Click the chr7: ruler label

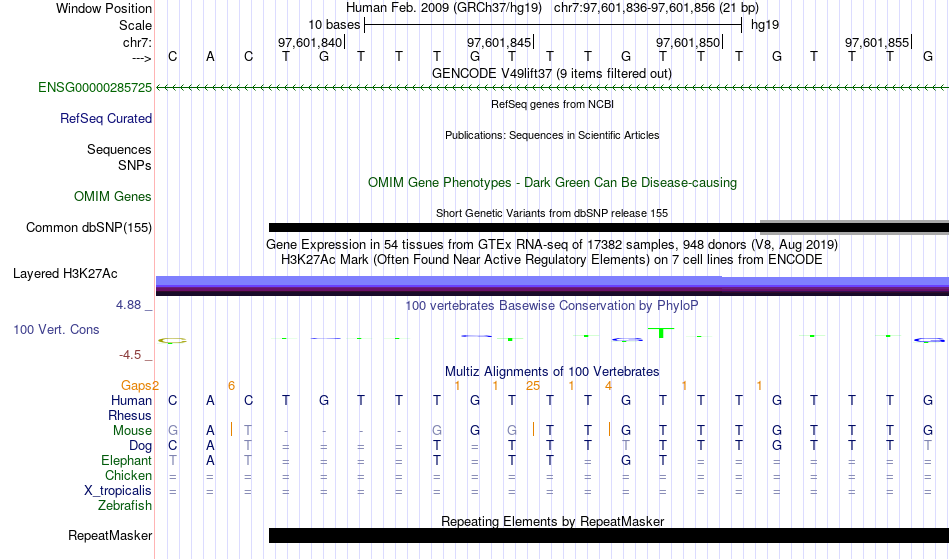(x=138, y=42)
